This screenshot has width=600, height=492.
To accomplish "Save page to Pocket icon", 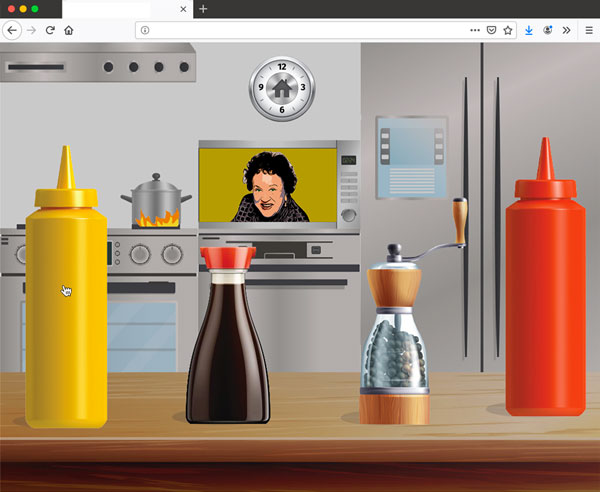I will coord(491,30).
